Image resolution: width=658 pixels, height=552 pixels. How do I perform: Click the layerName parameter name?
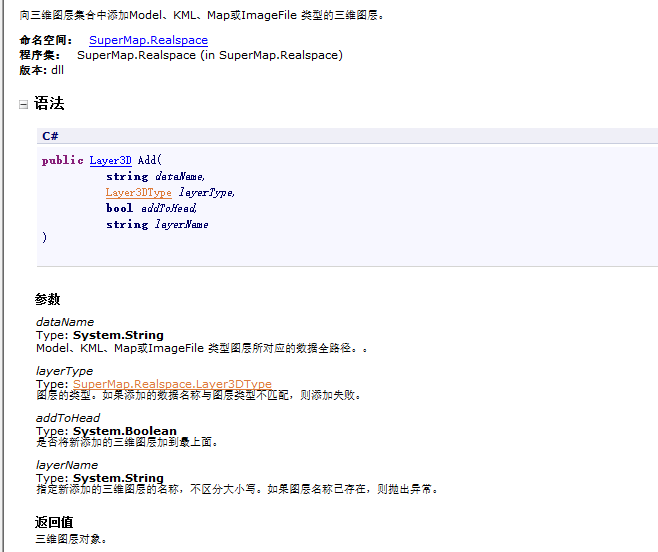(67, 465)
